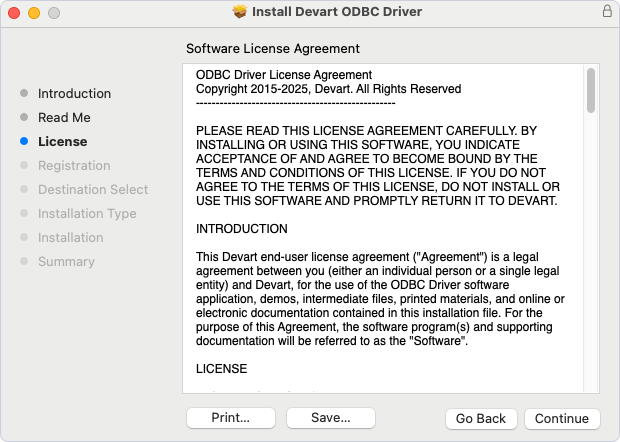Click the window title 'Install Devart ODBC Driver'
Screen dimensions: 620x442
point(337,11)
